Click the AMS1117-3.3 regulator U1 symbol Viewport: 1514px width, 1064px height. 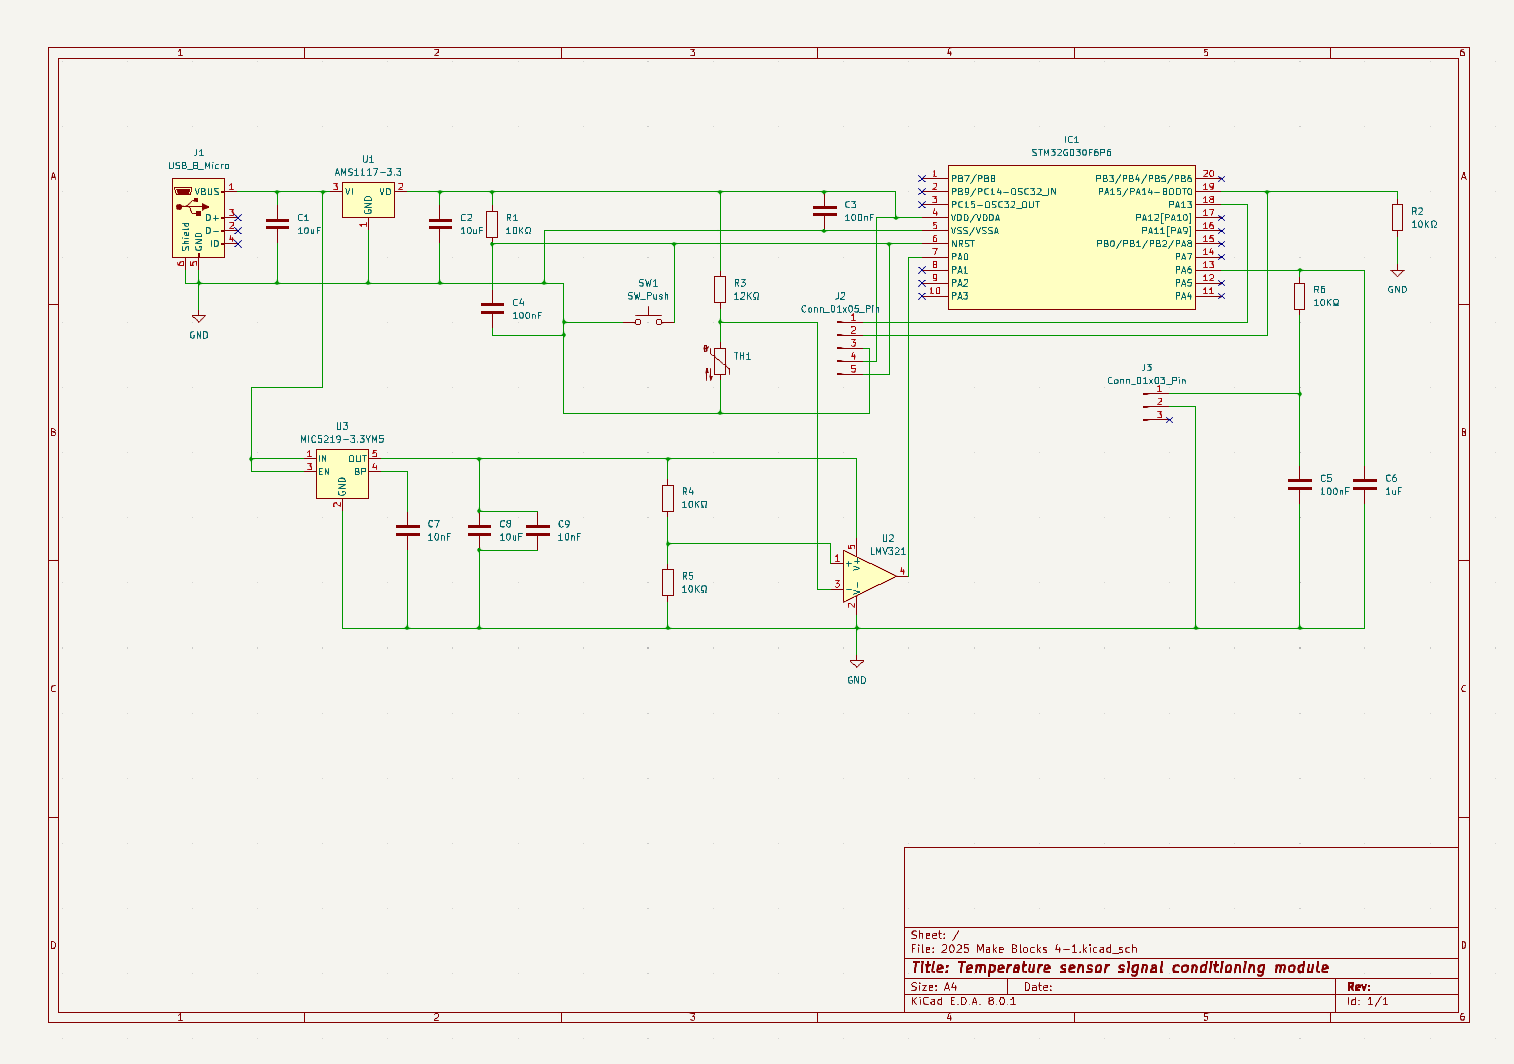pos(368,200)
